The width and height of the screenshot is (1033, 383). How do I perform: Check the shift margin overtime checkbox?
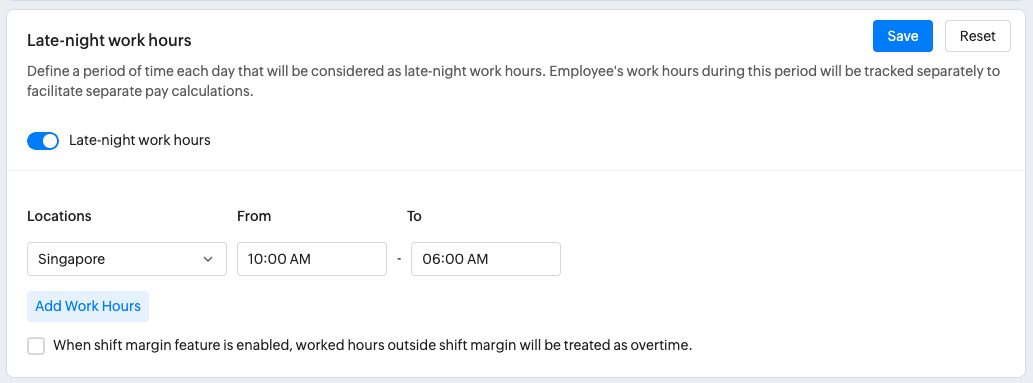coord(36,345)
